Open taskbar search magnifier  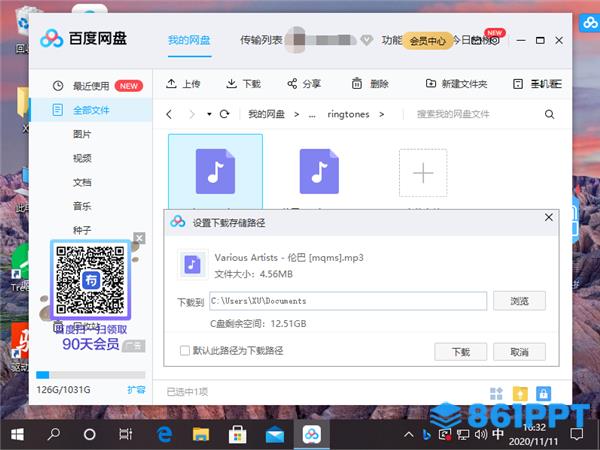(x=54, y=434)
